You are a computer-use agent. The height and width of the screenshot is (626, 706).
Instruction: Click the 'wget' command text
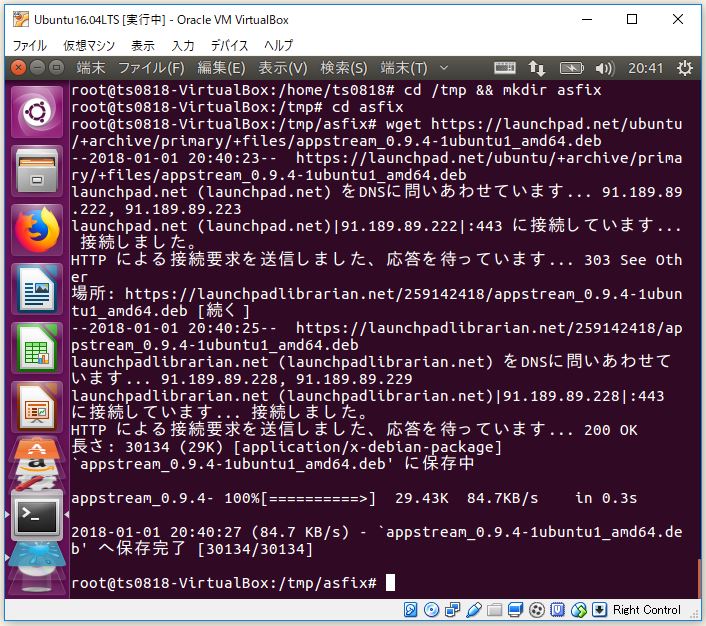point(403,124)
